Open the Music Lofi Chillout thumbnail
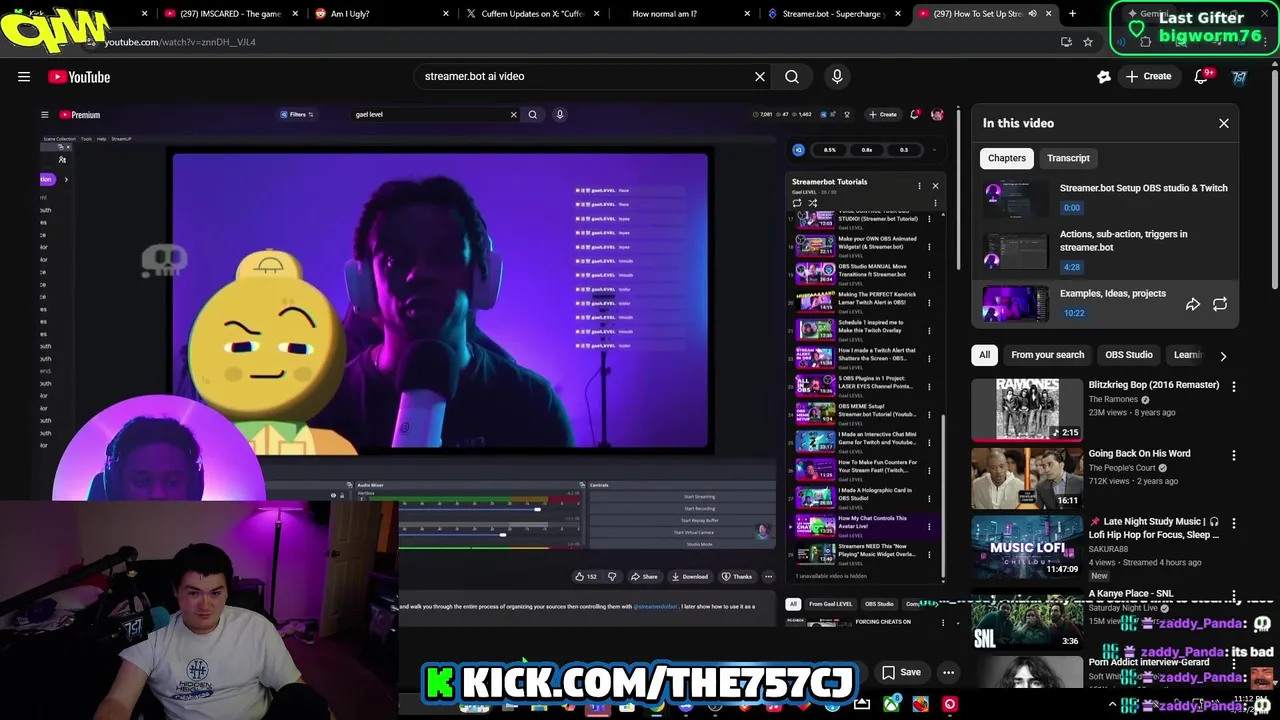The height and width of the screenshot is (720, 1280). [1027, 546]
